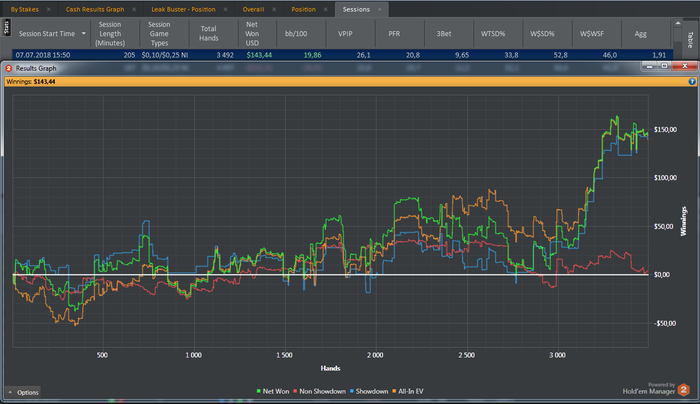Select the 07.07.2018 15:50 session row
Image resolution: width=700 pixels, height=404 pixels.
(45, 55)
